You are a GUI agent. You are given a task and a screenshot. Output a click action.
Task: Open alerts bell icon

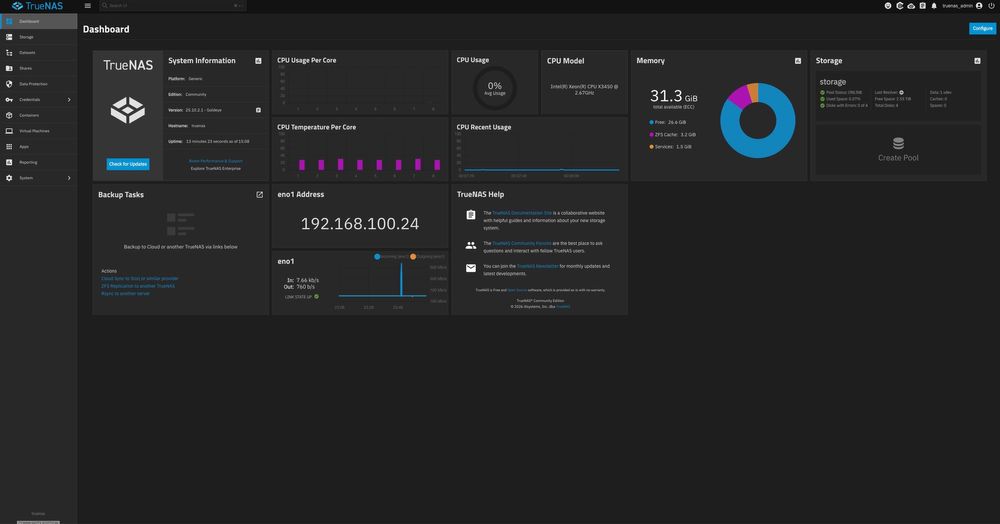click(x=934, y=6)
